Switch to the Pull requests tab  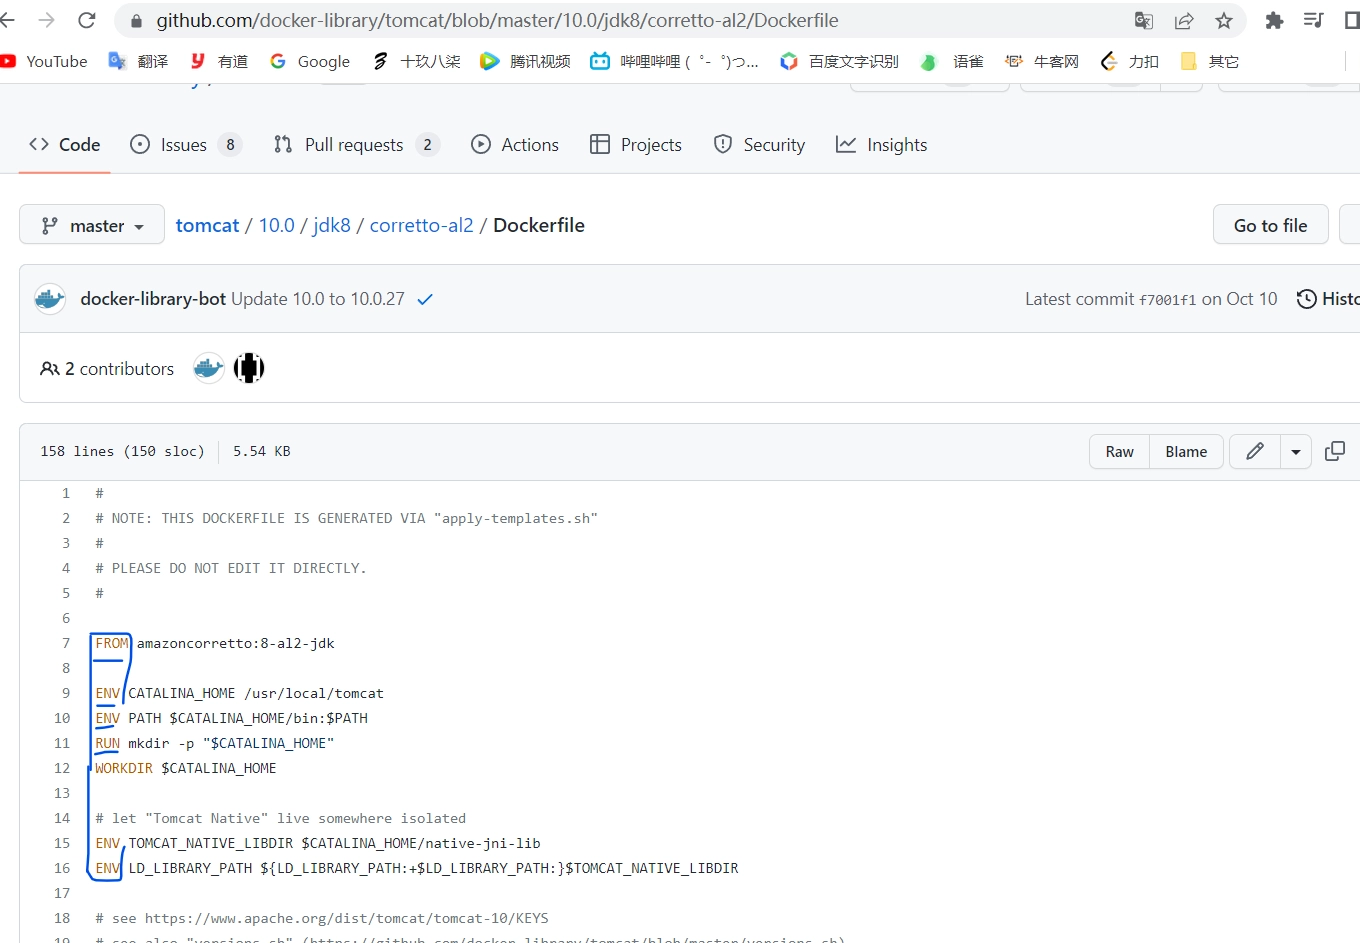355,145
